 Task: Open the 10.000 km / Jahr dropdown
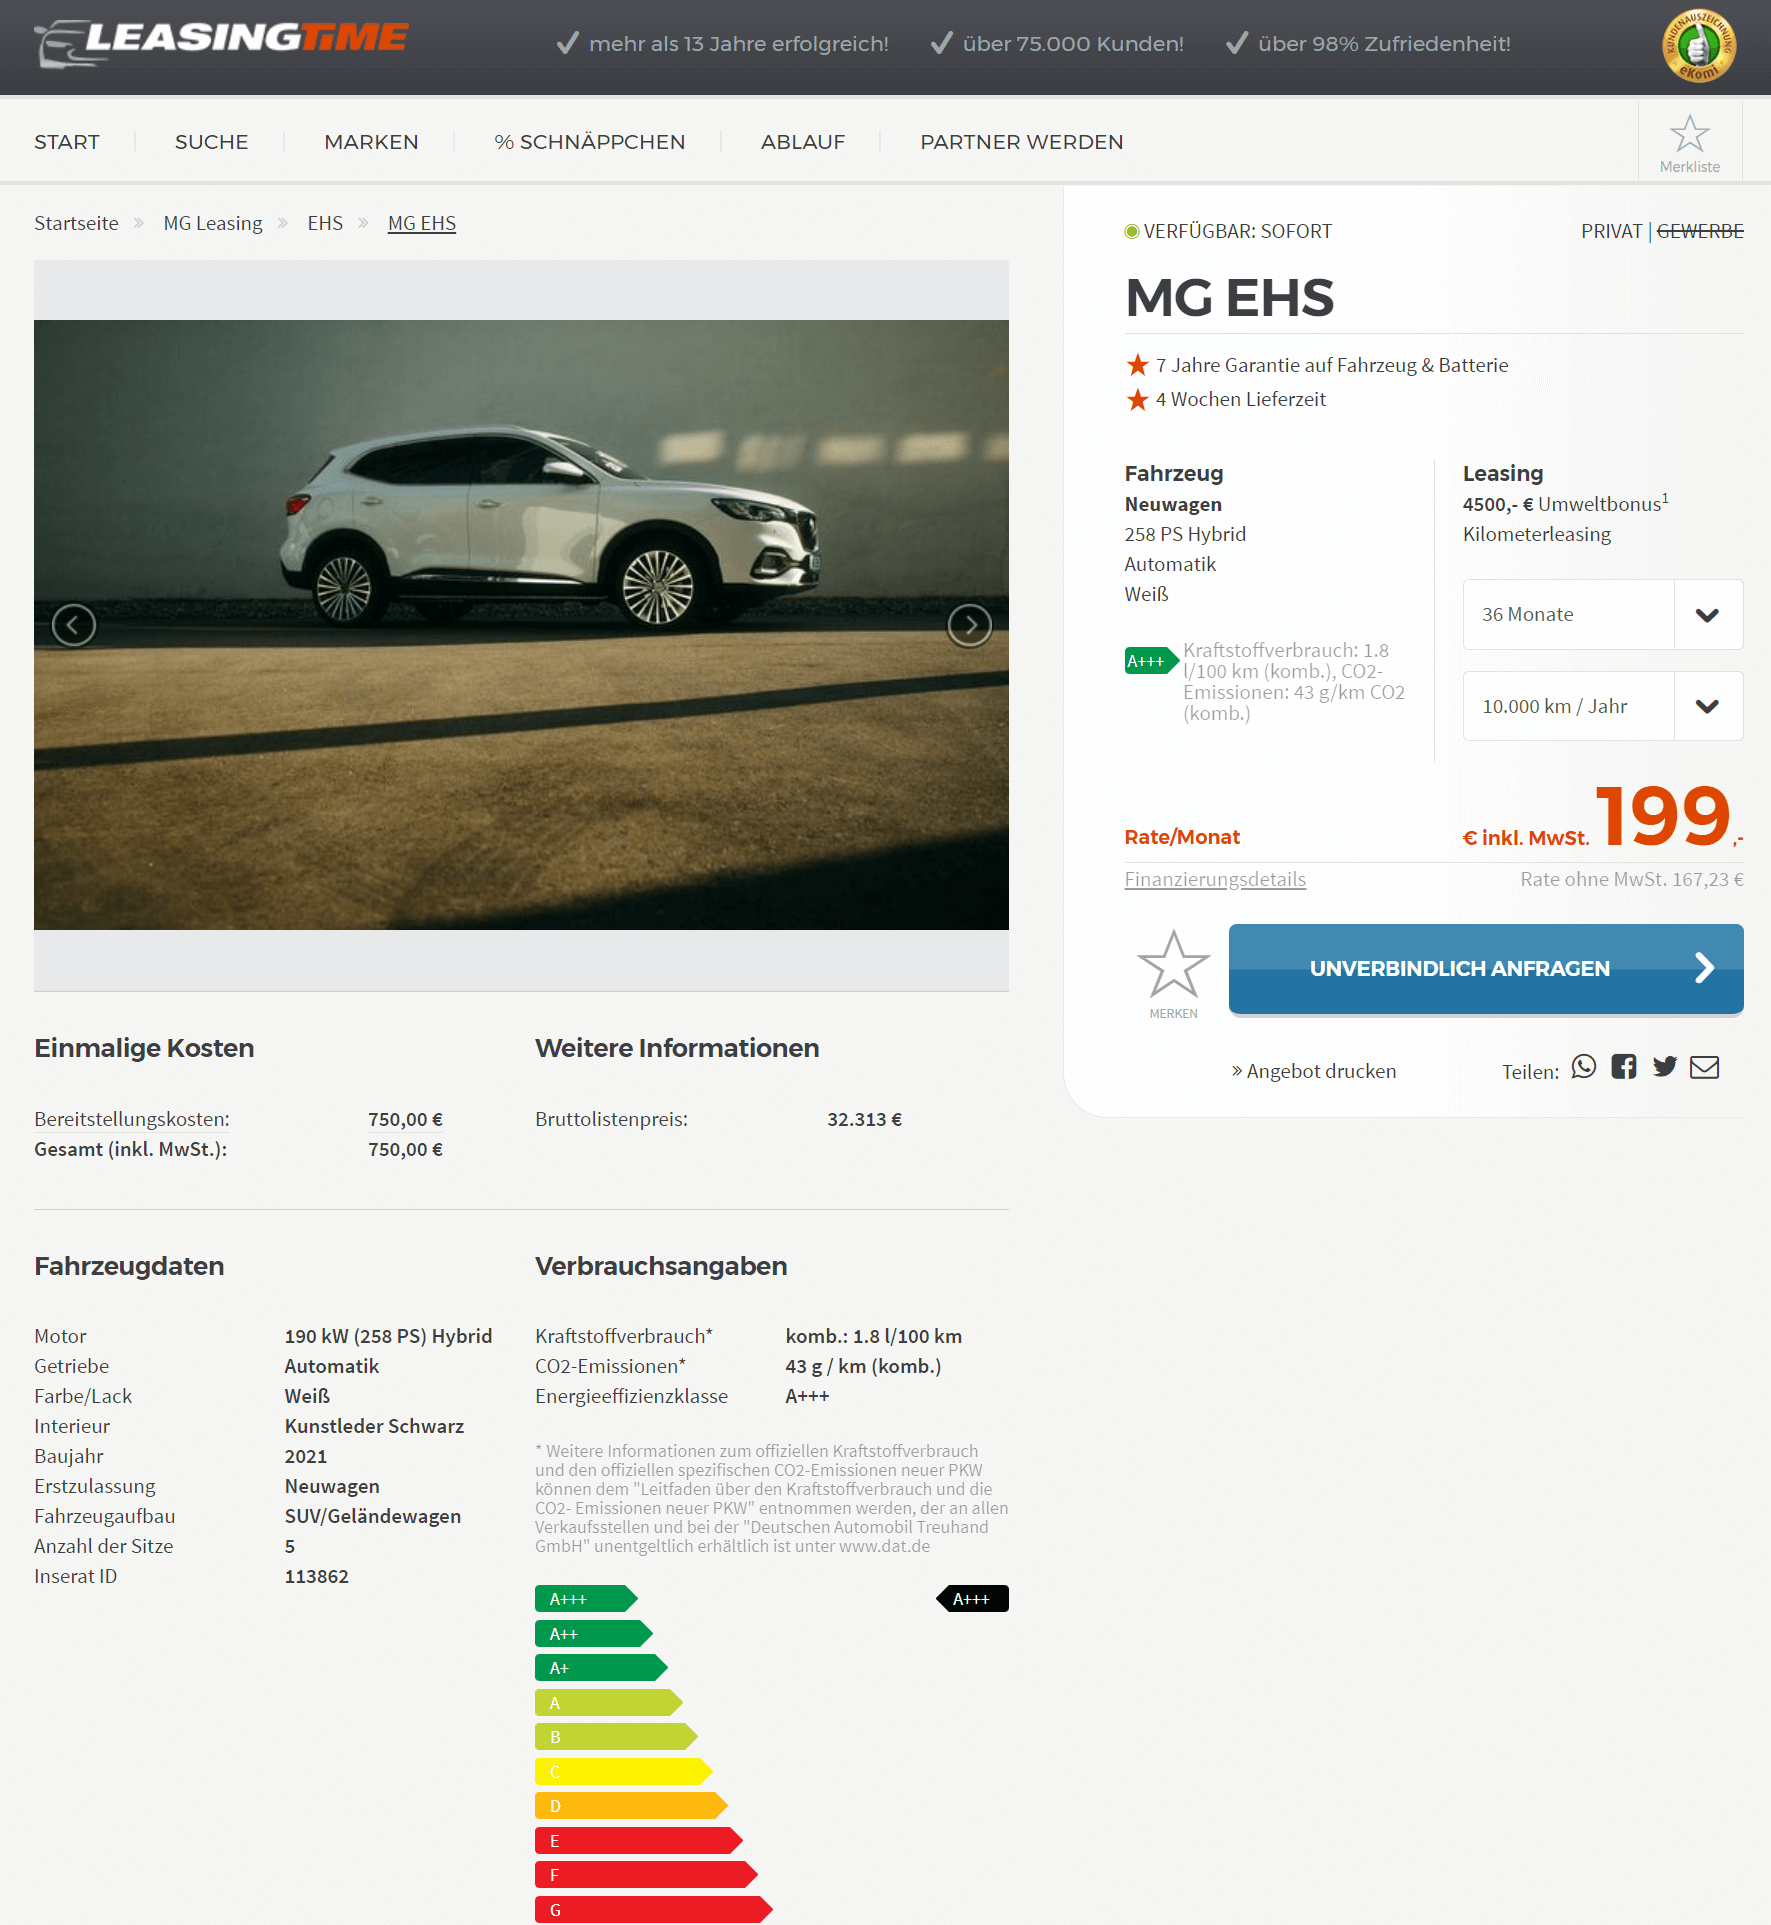[1603, 706]
